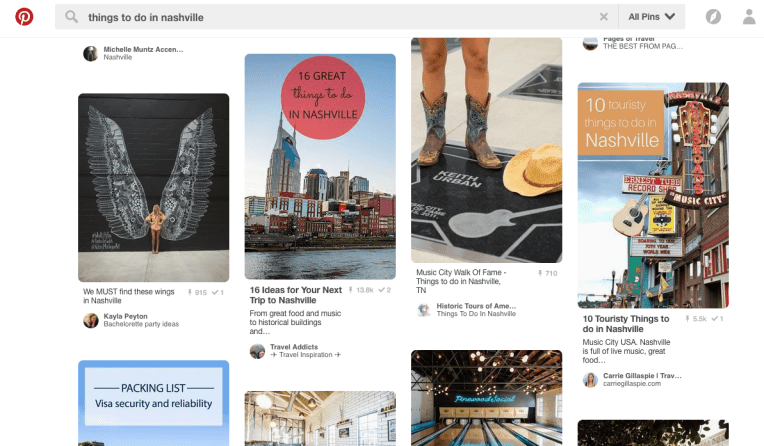Expand the All Pins dropdown
This screenshot has height=446, width=764.
651,17
